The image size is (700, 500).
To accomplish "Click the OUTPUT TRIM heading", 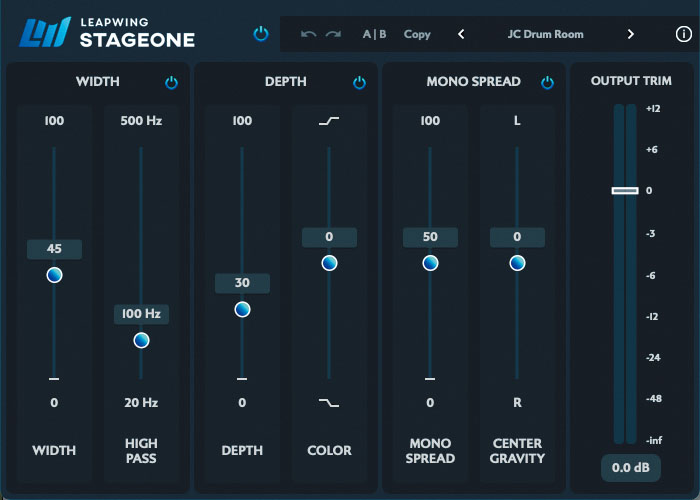I will click(631, 81).
